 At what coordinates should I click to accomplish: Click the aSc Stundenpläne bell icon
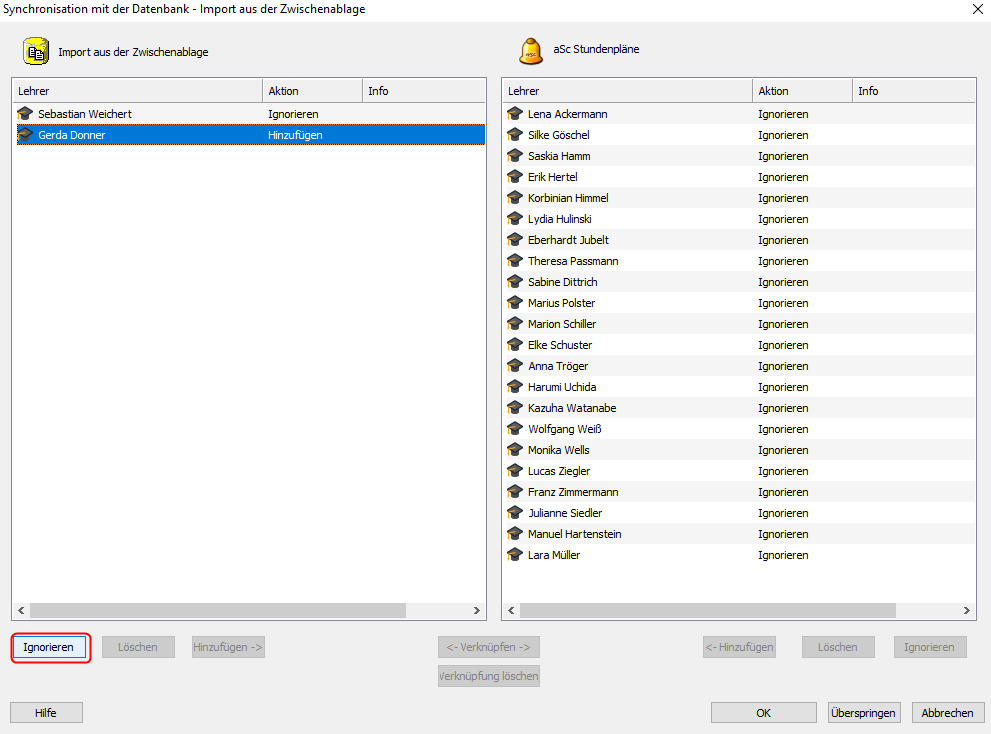[530, 51]
